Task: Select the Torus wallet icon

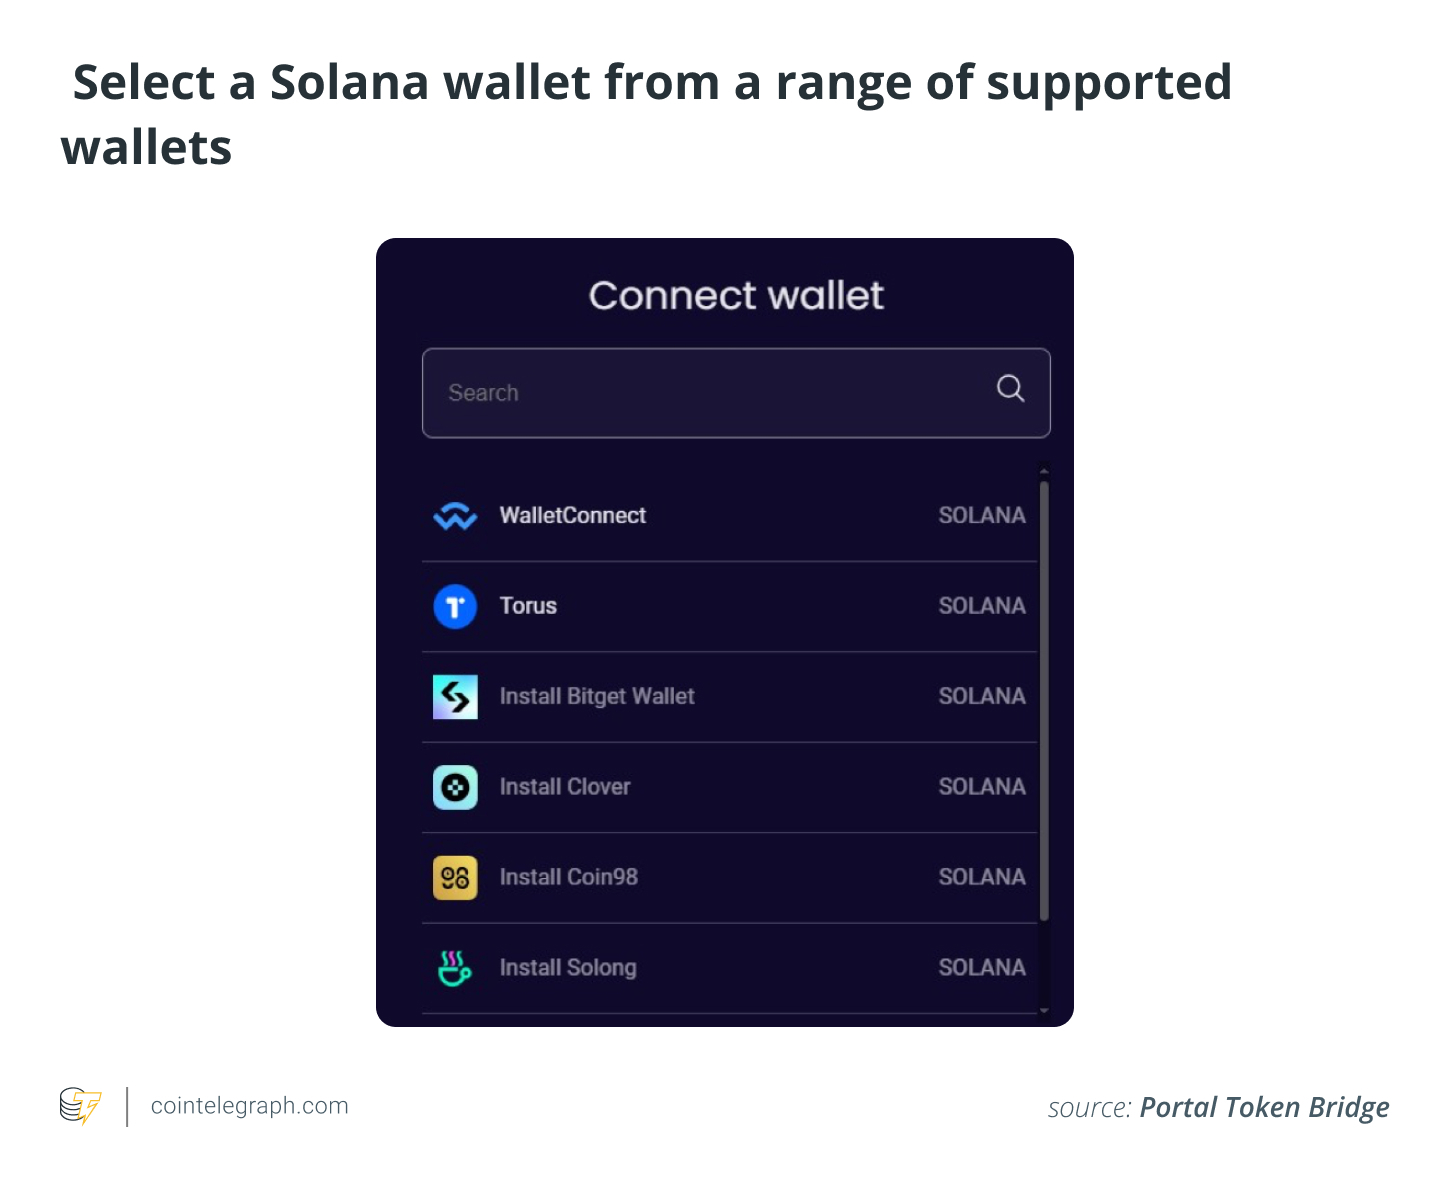Action: tap(455, 606)
